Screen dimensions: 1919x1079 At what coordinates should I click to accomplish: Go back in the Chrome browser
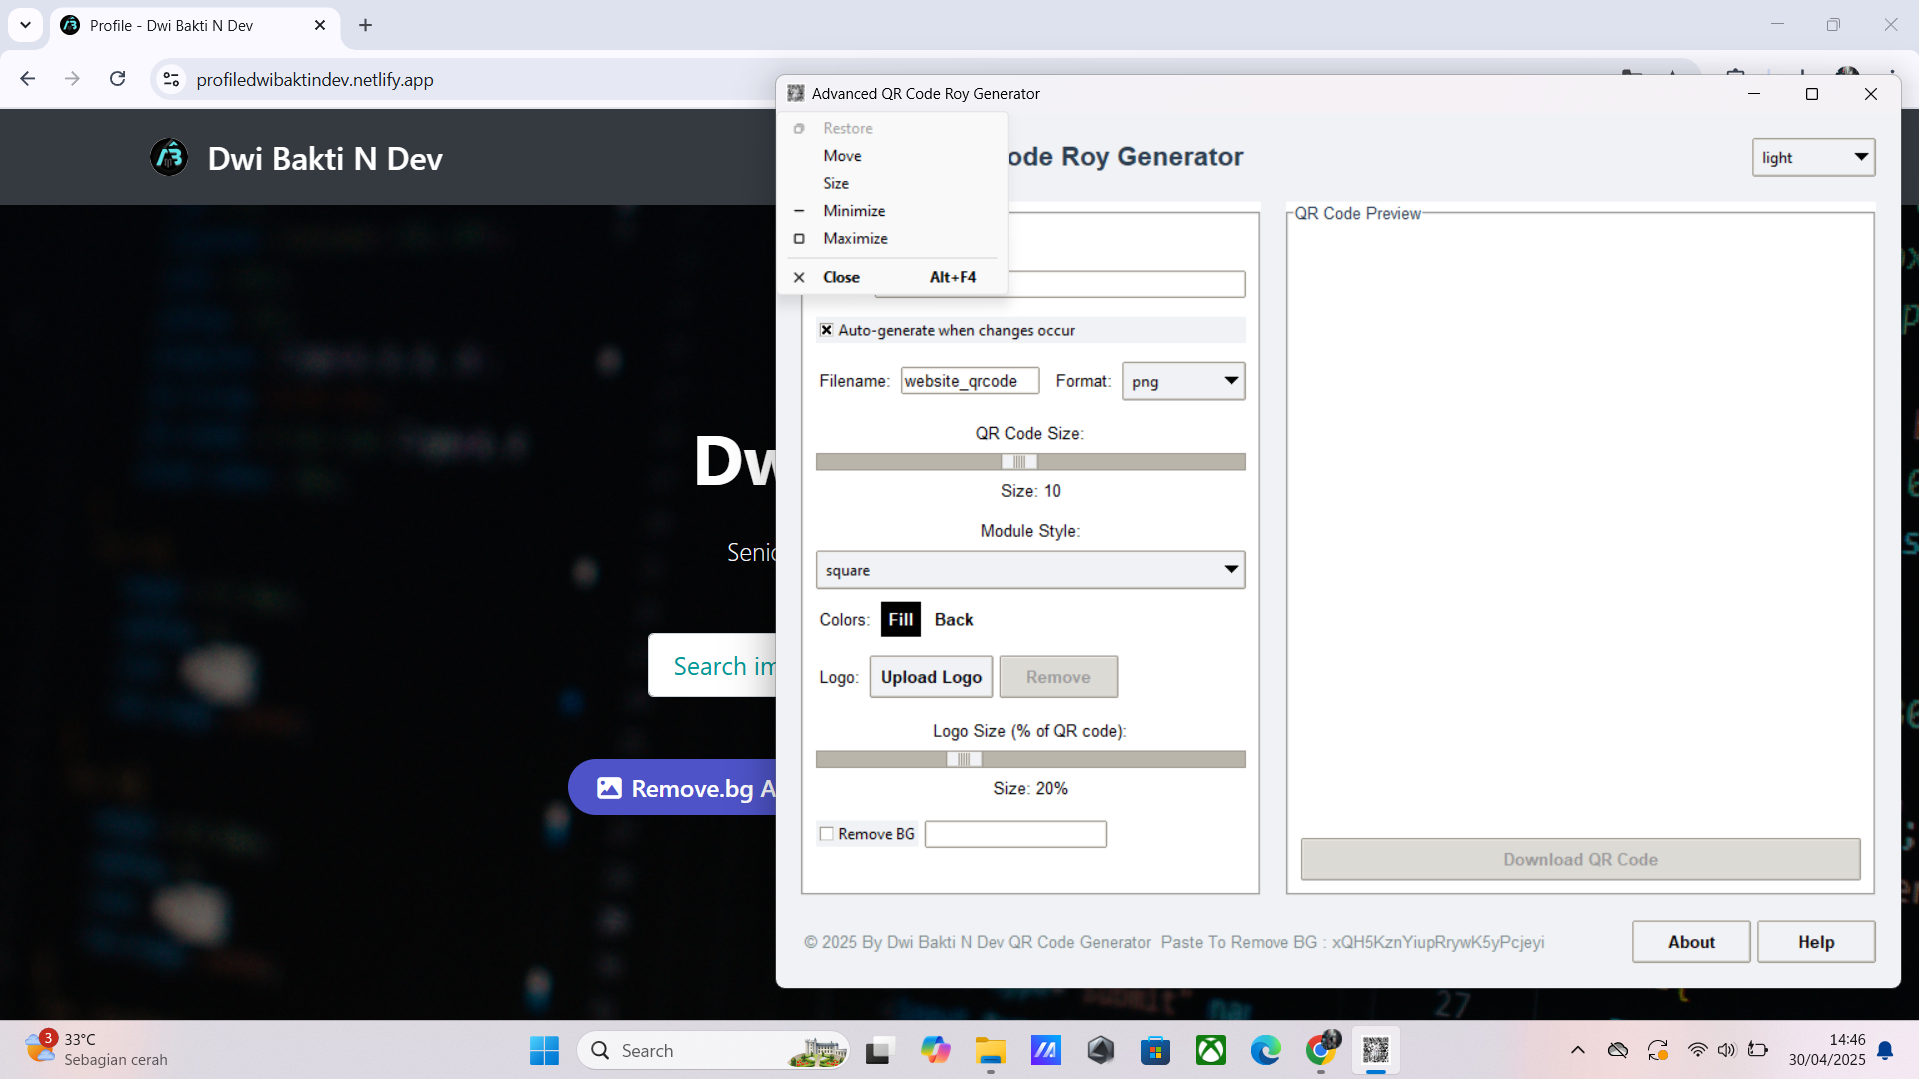[28, 79]
